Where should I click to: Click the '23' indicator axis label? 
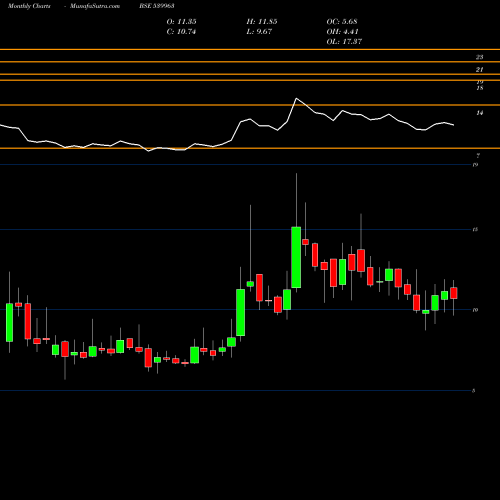click(x=479, y=57)
